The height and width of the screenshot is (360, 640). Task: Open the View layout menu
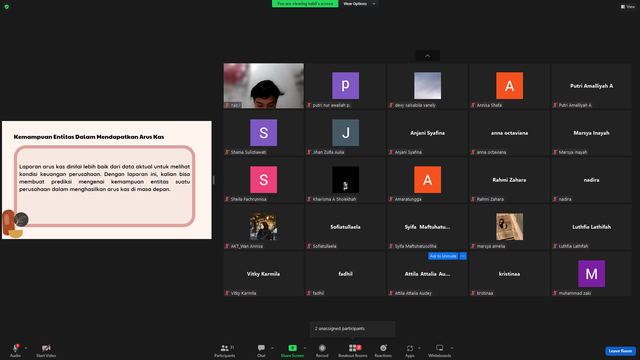tap(628, 7)
